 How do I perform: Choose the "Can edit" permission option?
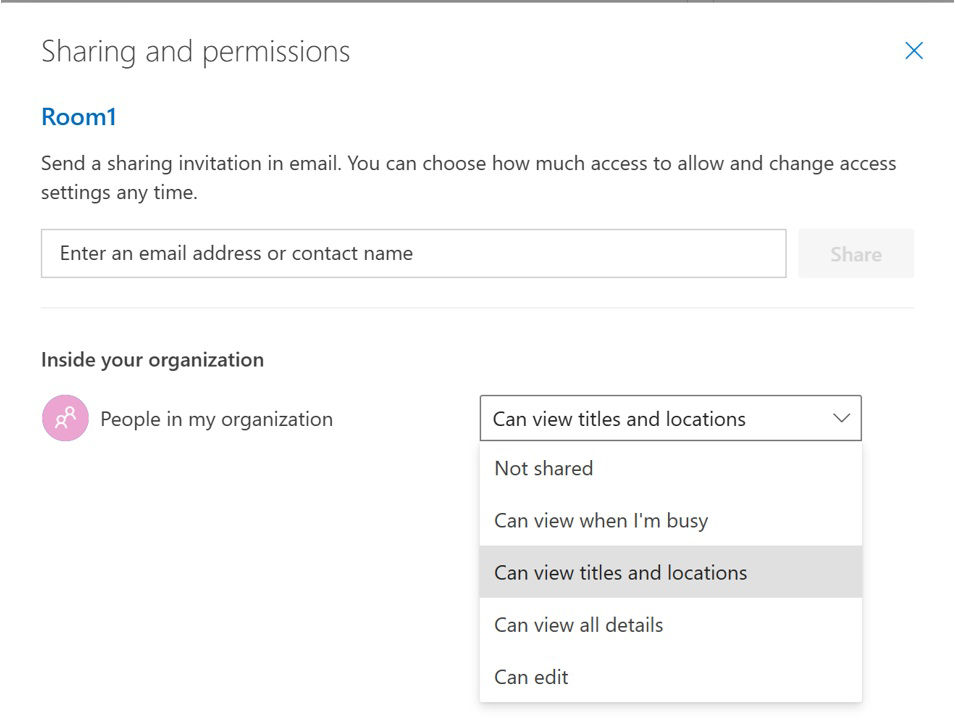pyautogui.click(x=531, y=677)
